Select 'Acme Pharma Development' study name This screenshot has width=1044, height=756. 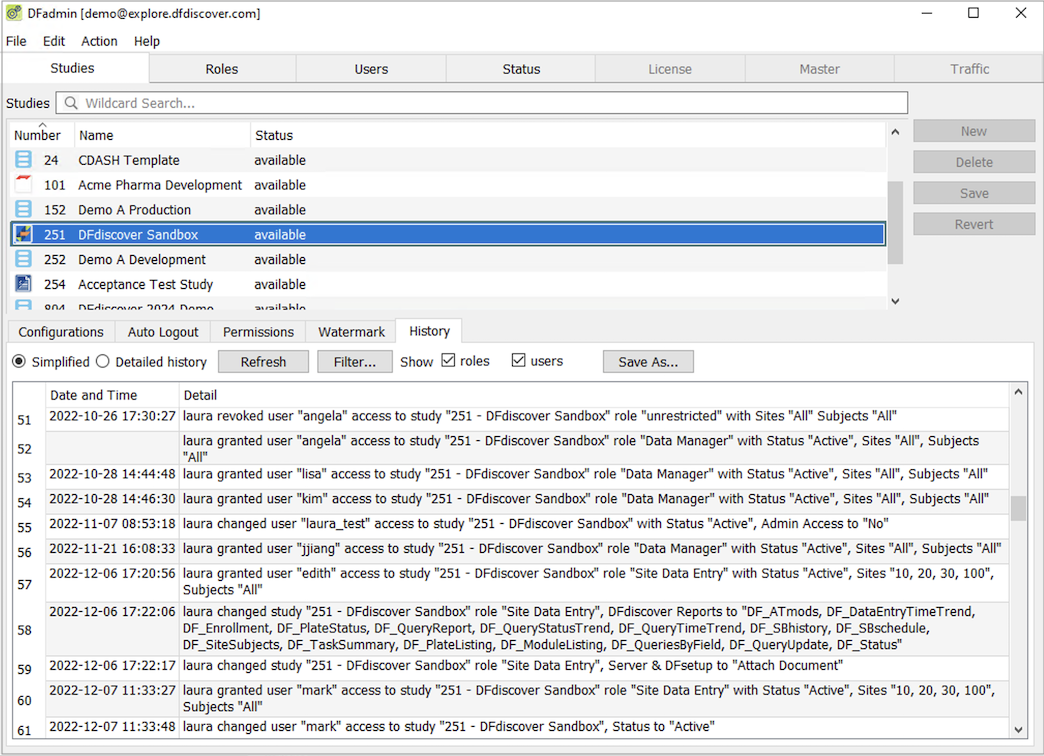[160, 185]
